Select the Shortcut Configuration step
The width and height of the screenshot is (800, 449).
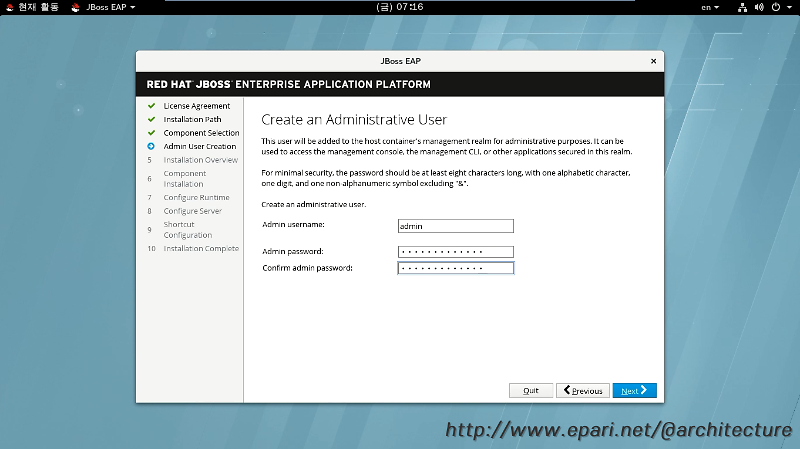pos(188,230)
